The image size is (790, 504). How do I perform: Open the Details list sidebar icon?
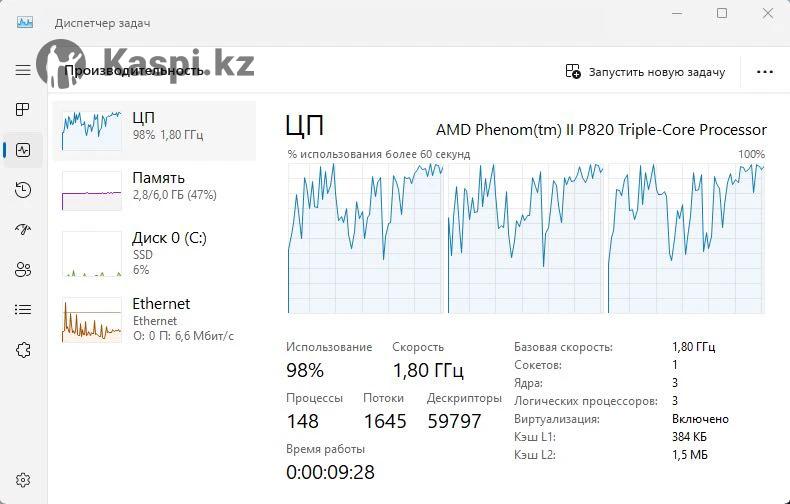click(23, 310)
